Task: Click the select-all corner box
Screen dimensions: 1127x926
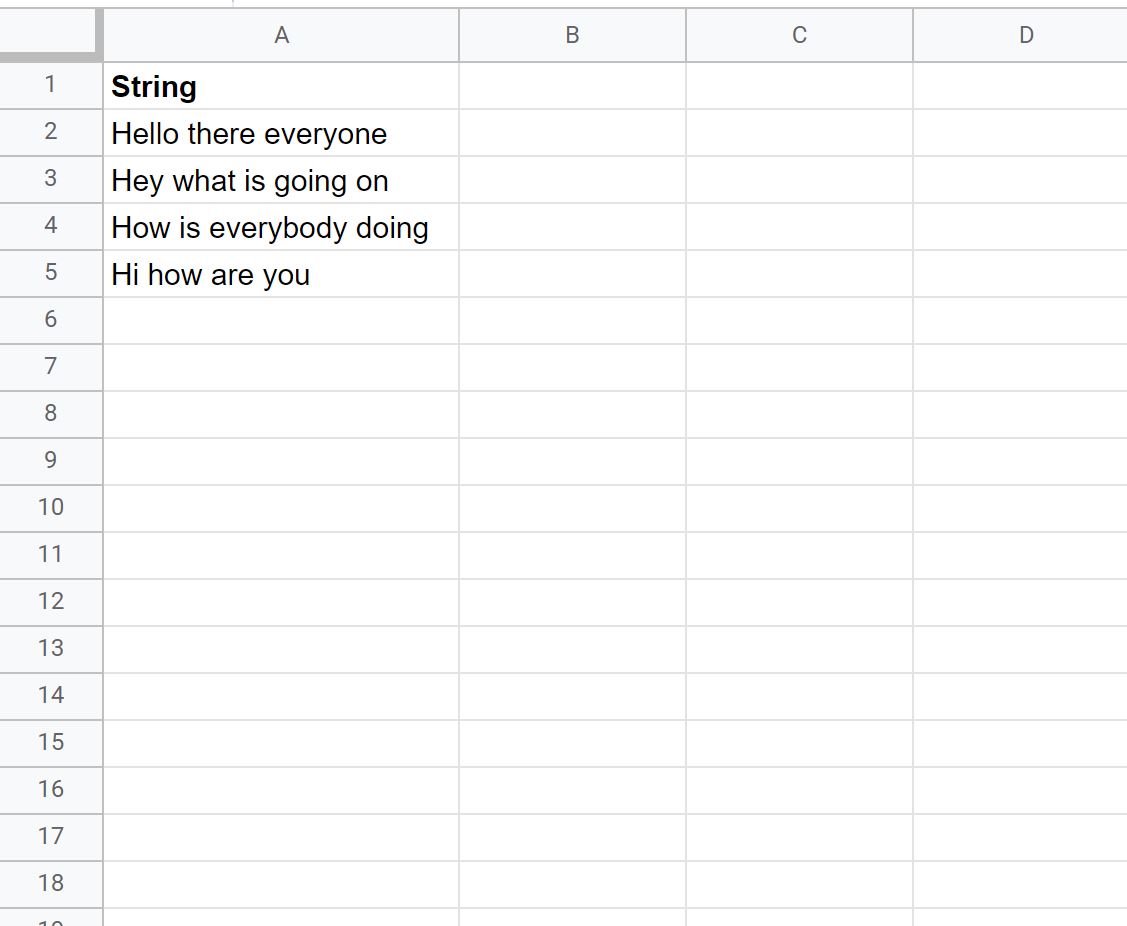Action: click(50, 35)
